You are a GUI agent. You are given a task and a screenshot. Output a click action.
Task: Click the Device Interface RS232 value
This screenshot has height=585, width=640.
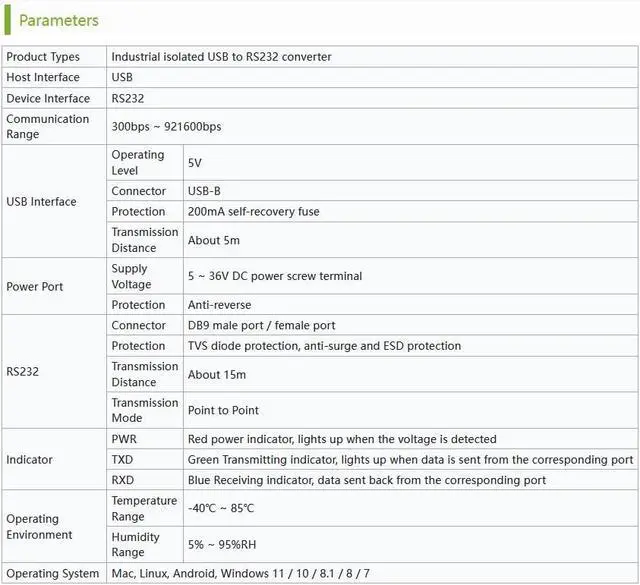(128, 98)
